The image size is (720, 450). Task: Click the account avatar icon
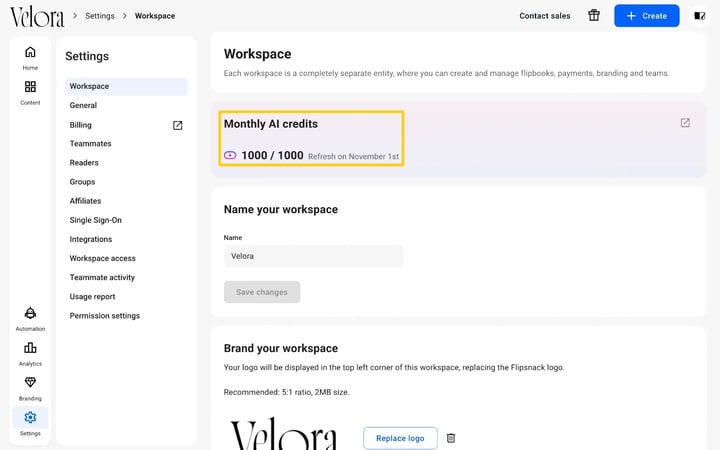(x=699, y=16)
